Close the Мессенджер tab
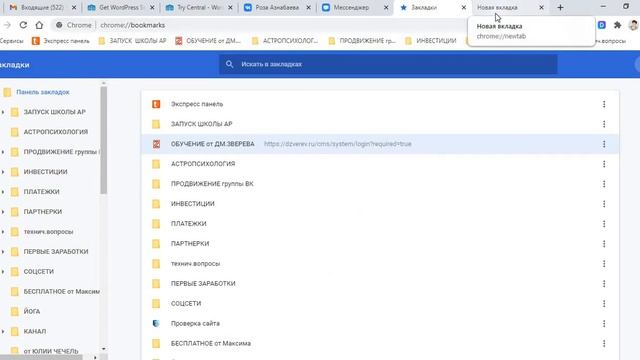 (x=386, y=7)
